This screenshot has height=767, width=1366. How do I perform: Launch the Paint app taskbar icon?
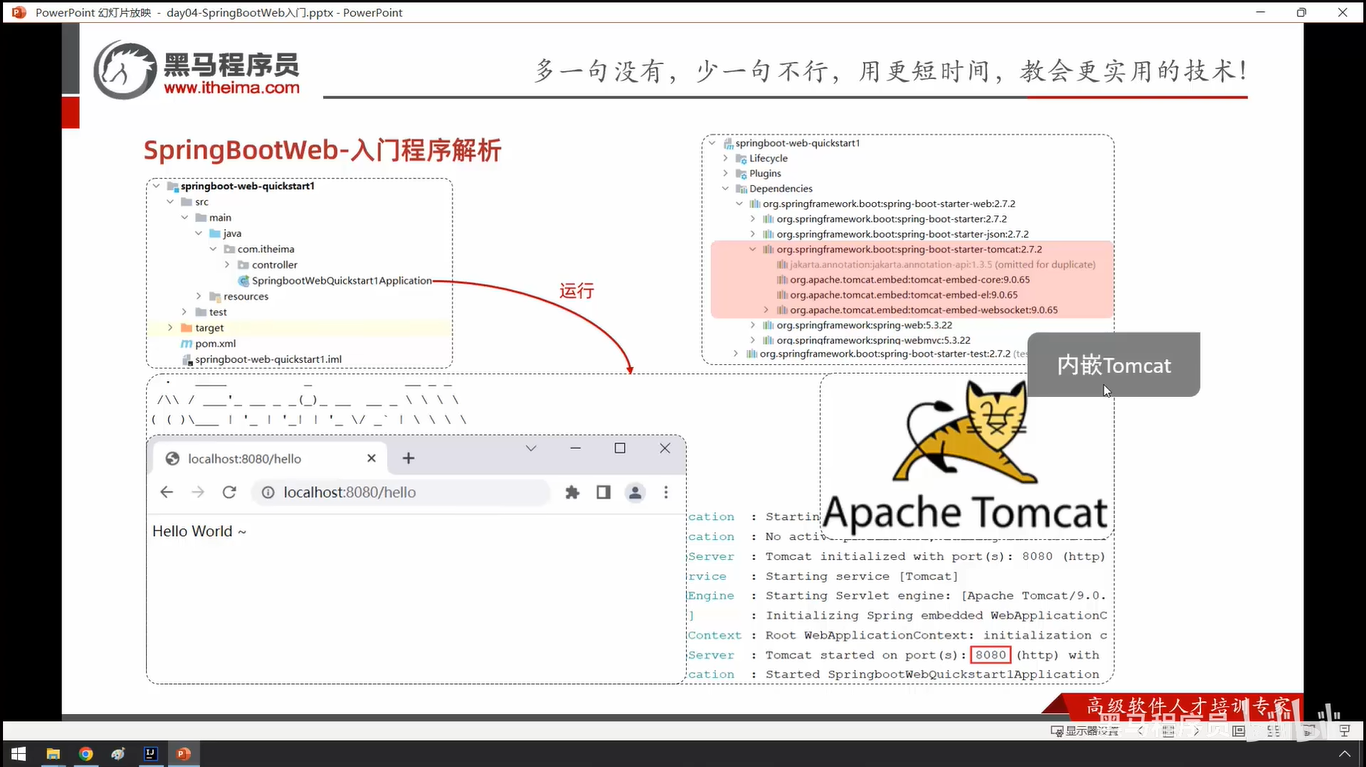[118, 754]
